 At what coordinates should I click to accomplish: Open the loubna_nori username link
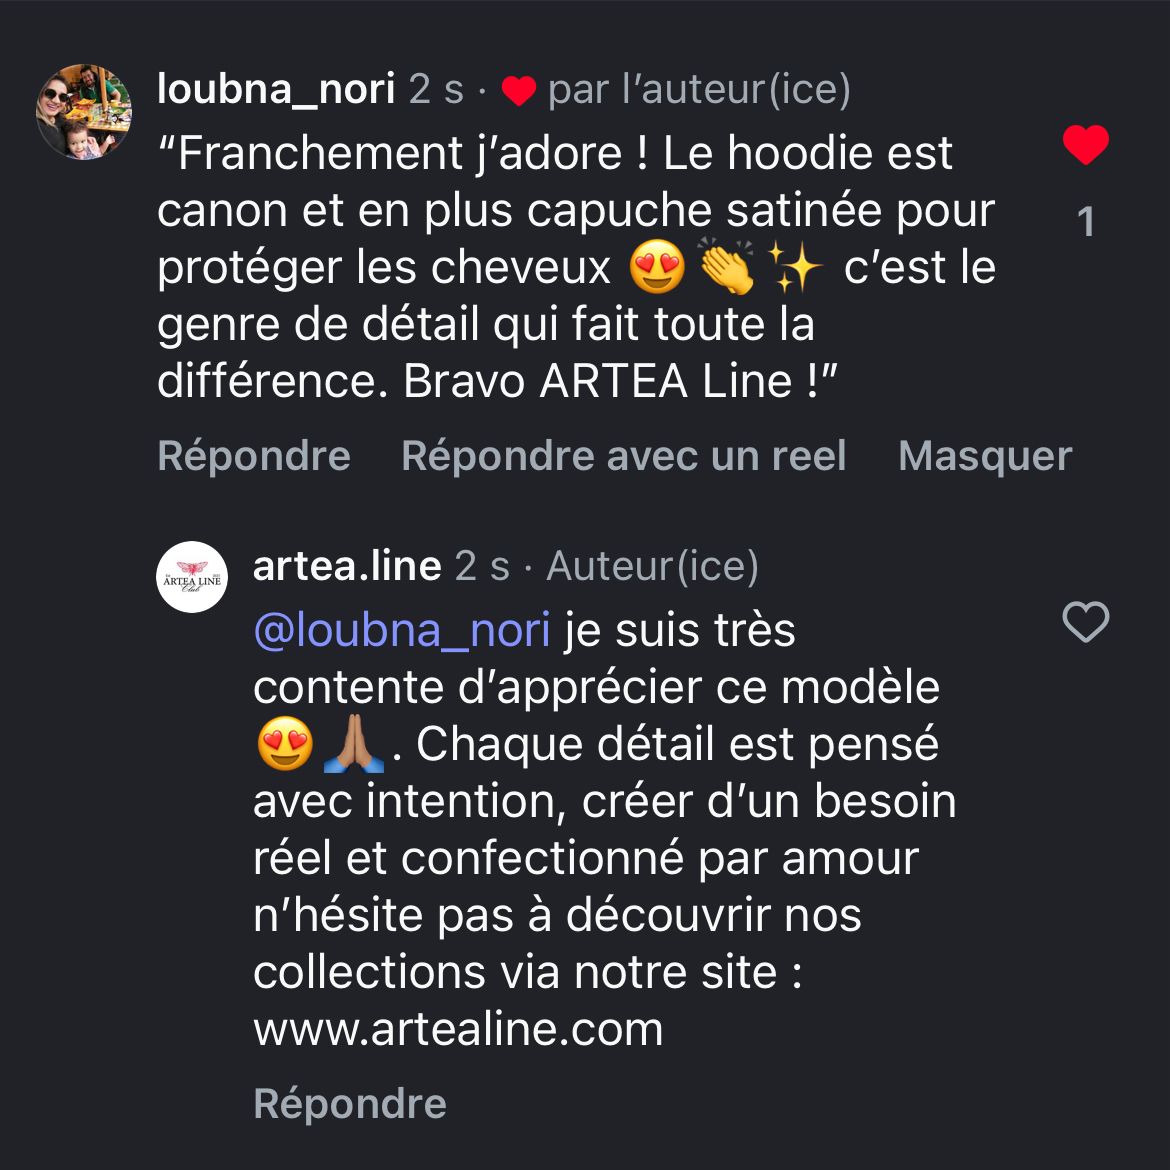[x=276, y=89]
